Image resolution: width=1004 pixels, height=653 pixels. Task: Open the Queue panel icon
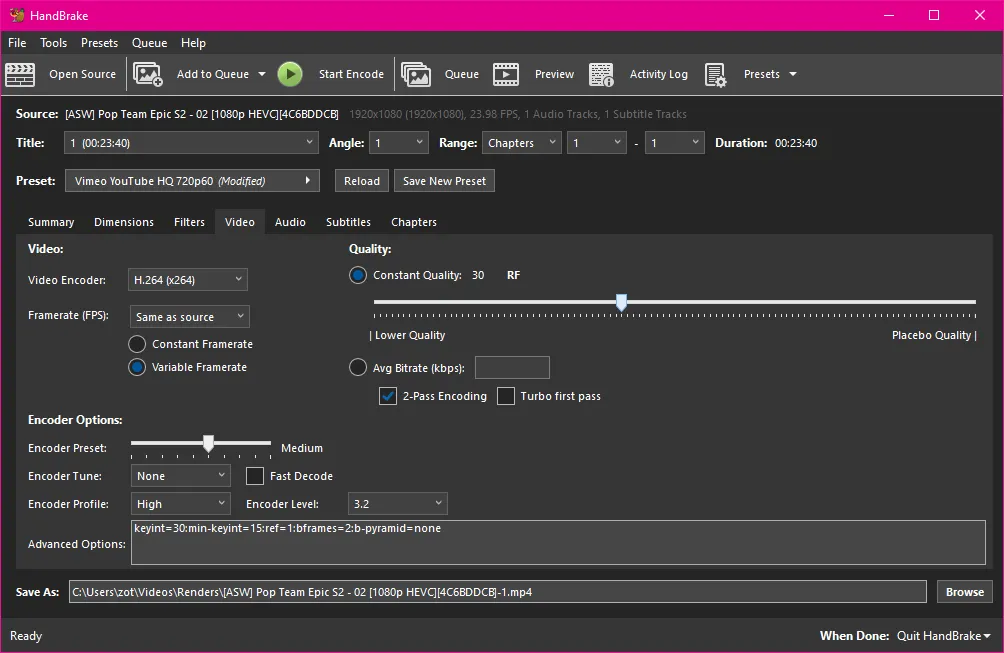(x=417, y=74)
